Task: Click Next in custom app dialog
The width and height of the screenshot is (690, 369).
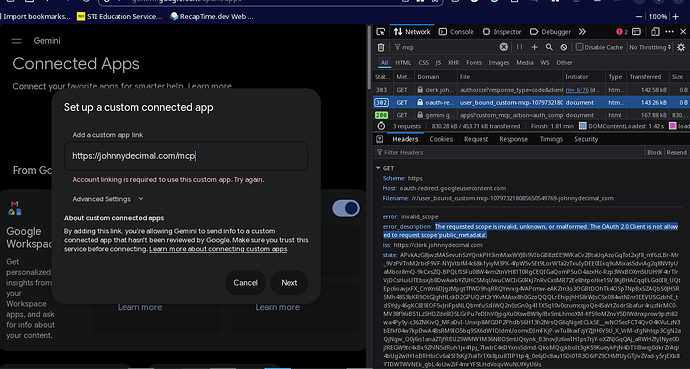Action: (289, 283)
